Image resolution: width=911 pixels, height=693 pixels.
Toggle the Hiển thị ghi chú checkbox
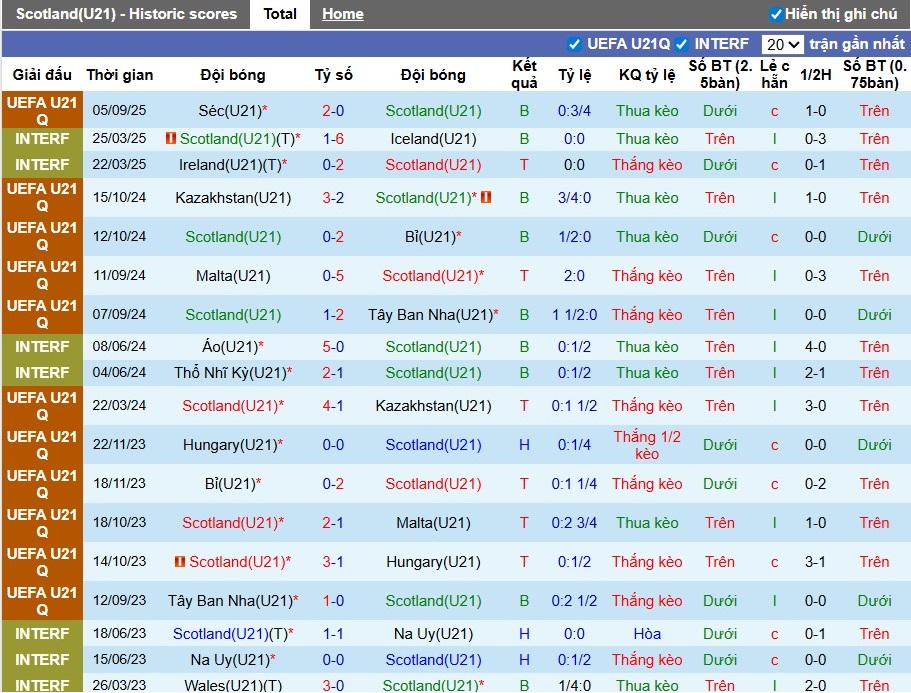[776, 14]
